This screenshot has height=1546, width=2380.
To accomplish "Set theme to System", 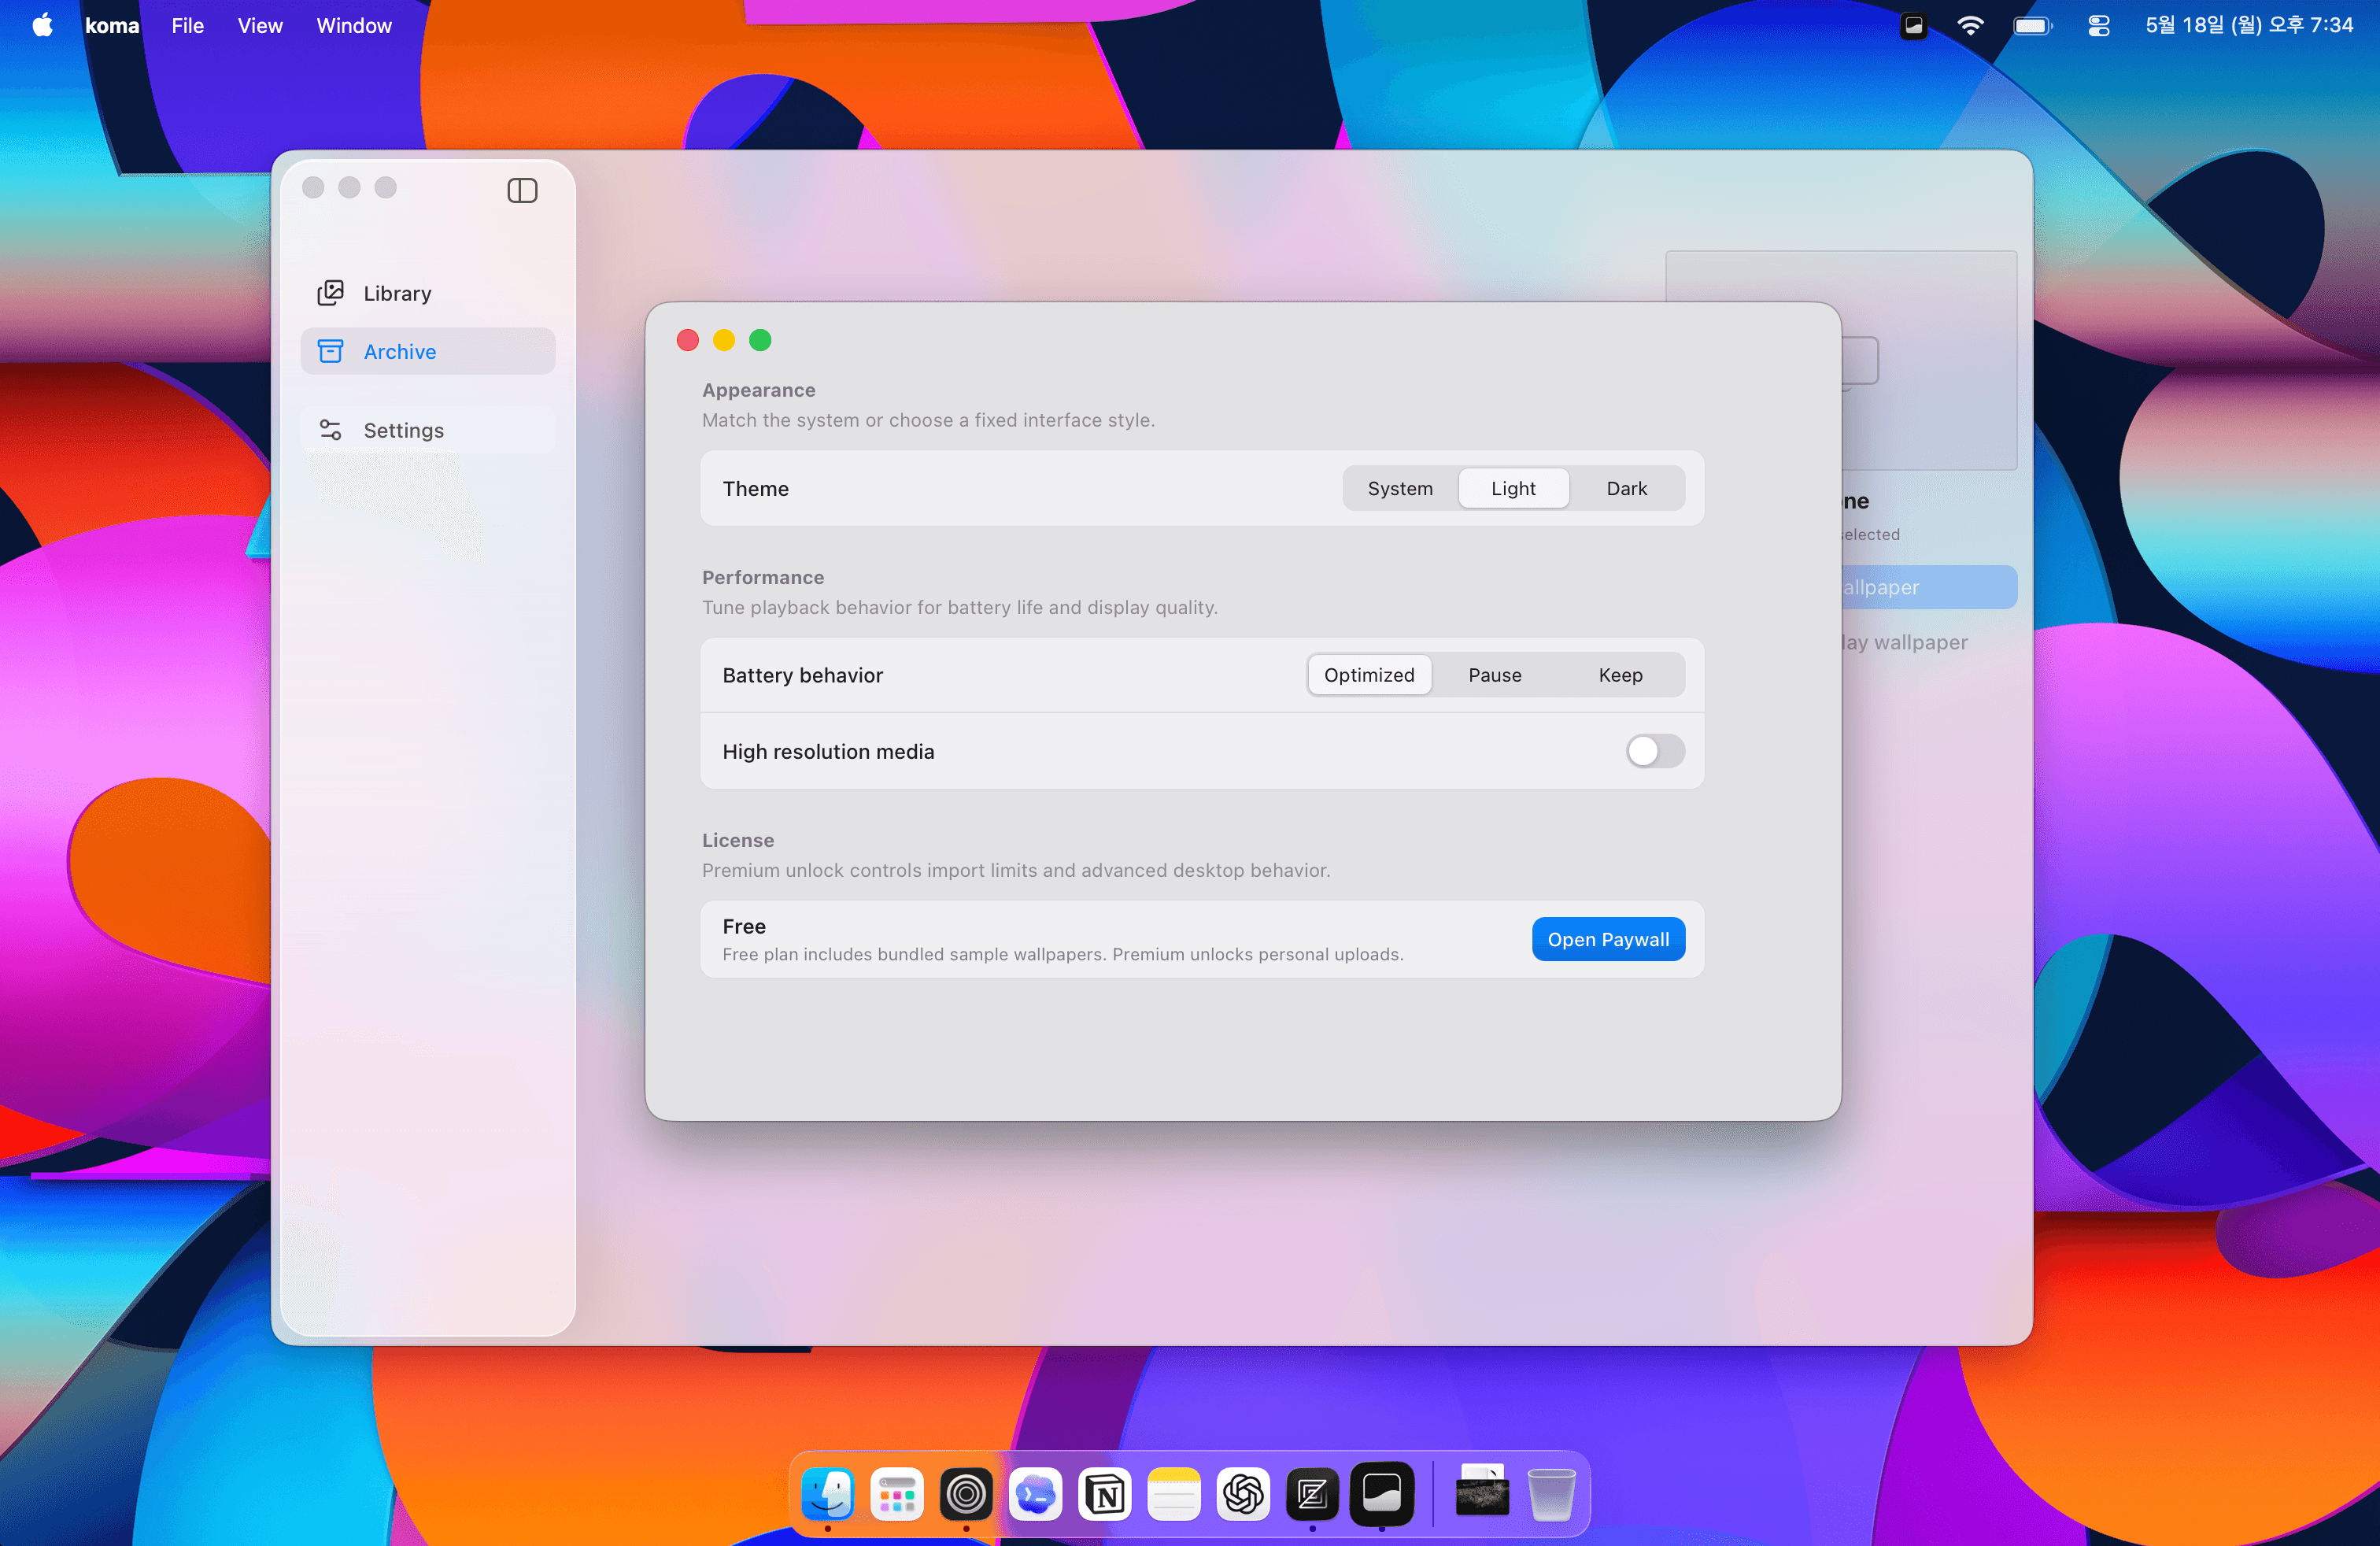I will [x=1400, y=488].
